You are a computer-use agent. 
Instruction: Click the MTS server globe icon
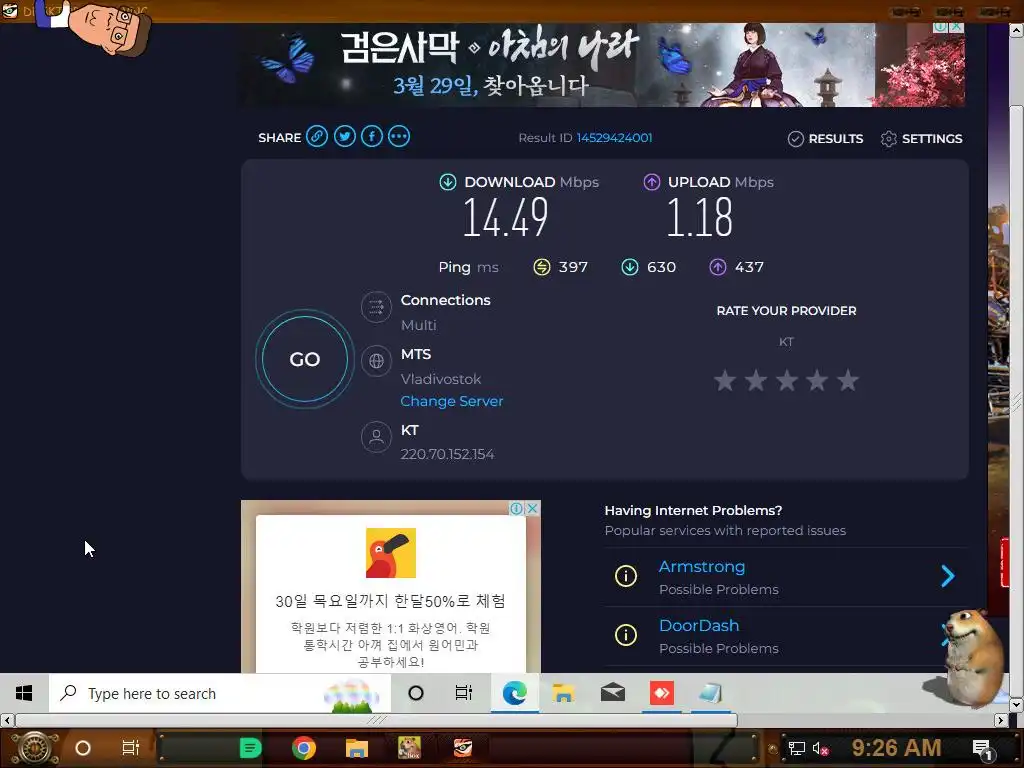pos(376,360)
